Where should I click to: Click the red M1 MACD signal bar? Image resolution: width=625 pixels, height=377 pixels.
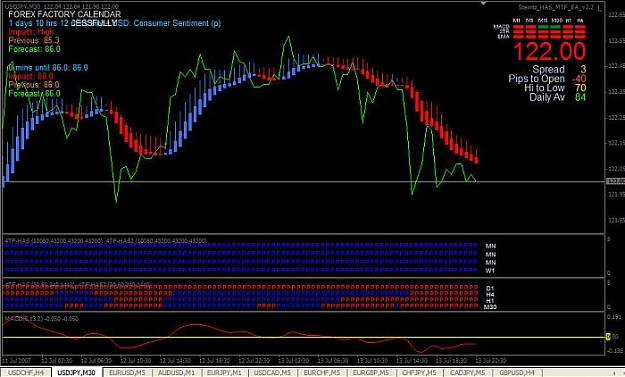[x=518, y=27]
